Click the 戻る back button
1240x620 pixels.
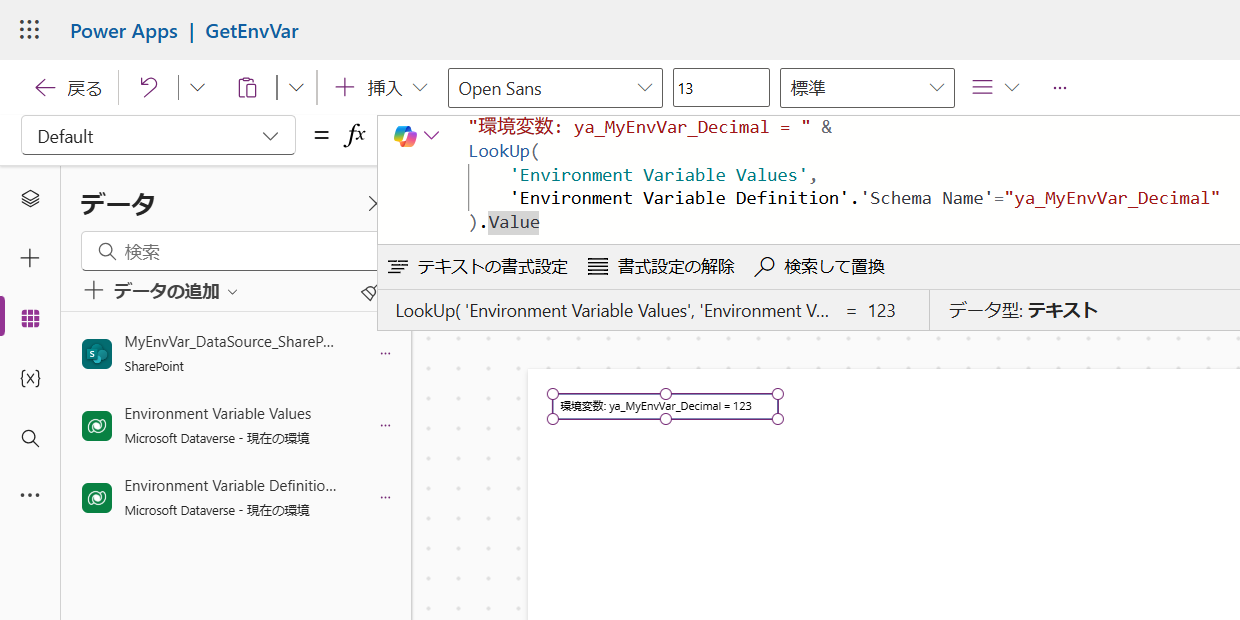click(x=69, y=88)
